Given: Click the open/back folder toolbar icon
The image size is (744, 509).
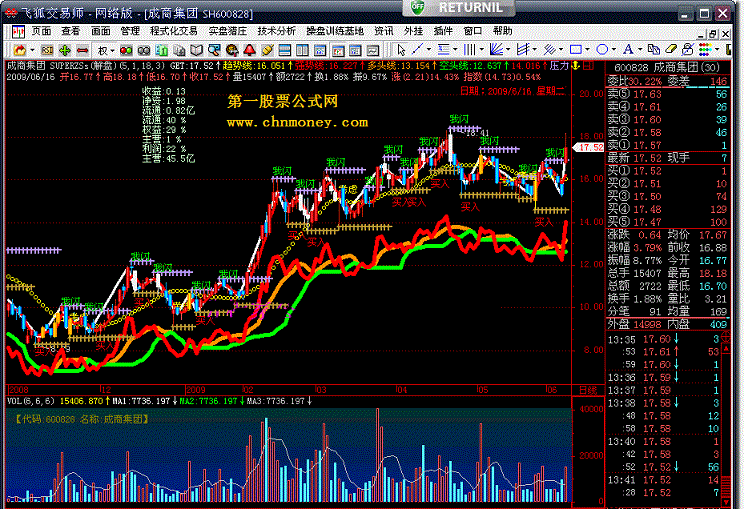Looking at the screenshot, I should click(x=19, y=50).
